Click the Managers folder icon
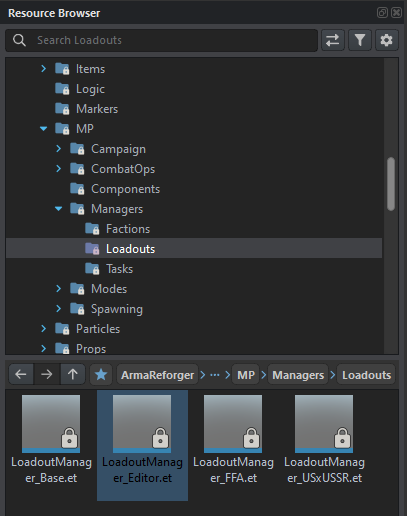This screenshot has height=516, width=407. pos(77,209)
